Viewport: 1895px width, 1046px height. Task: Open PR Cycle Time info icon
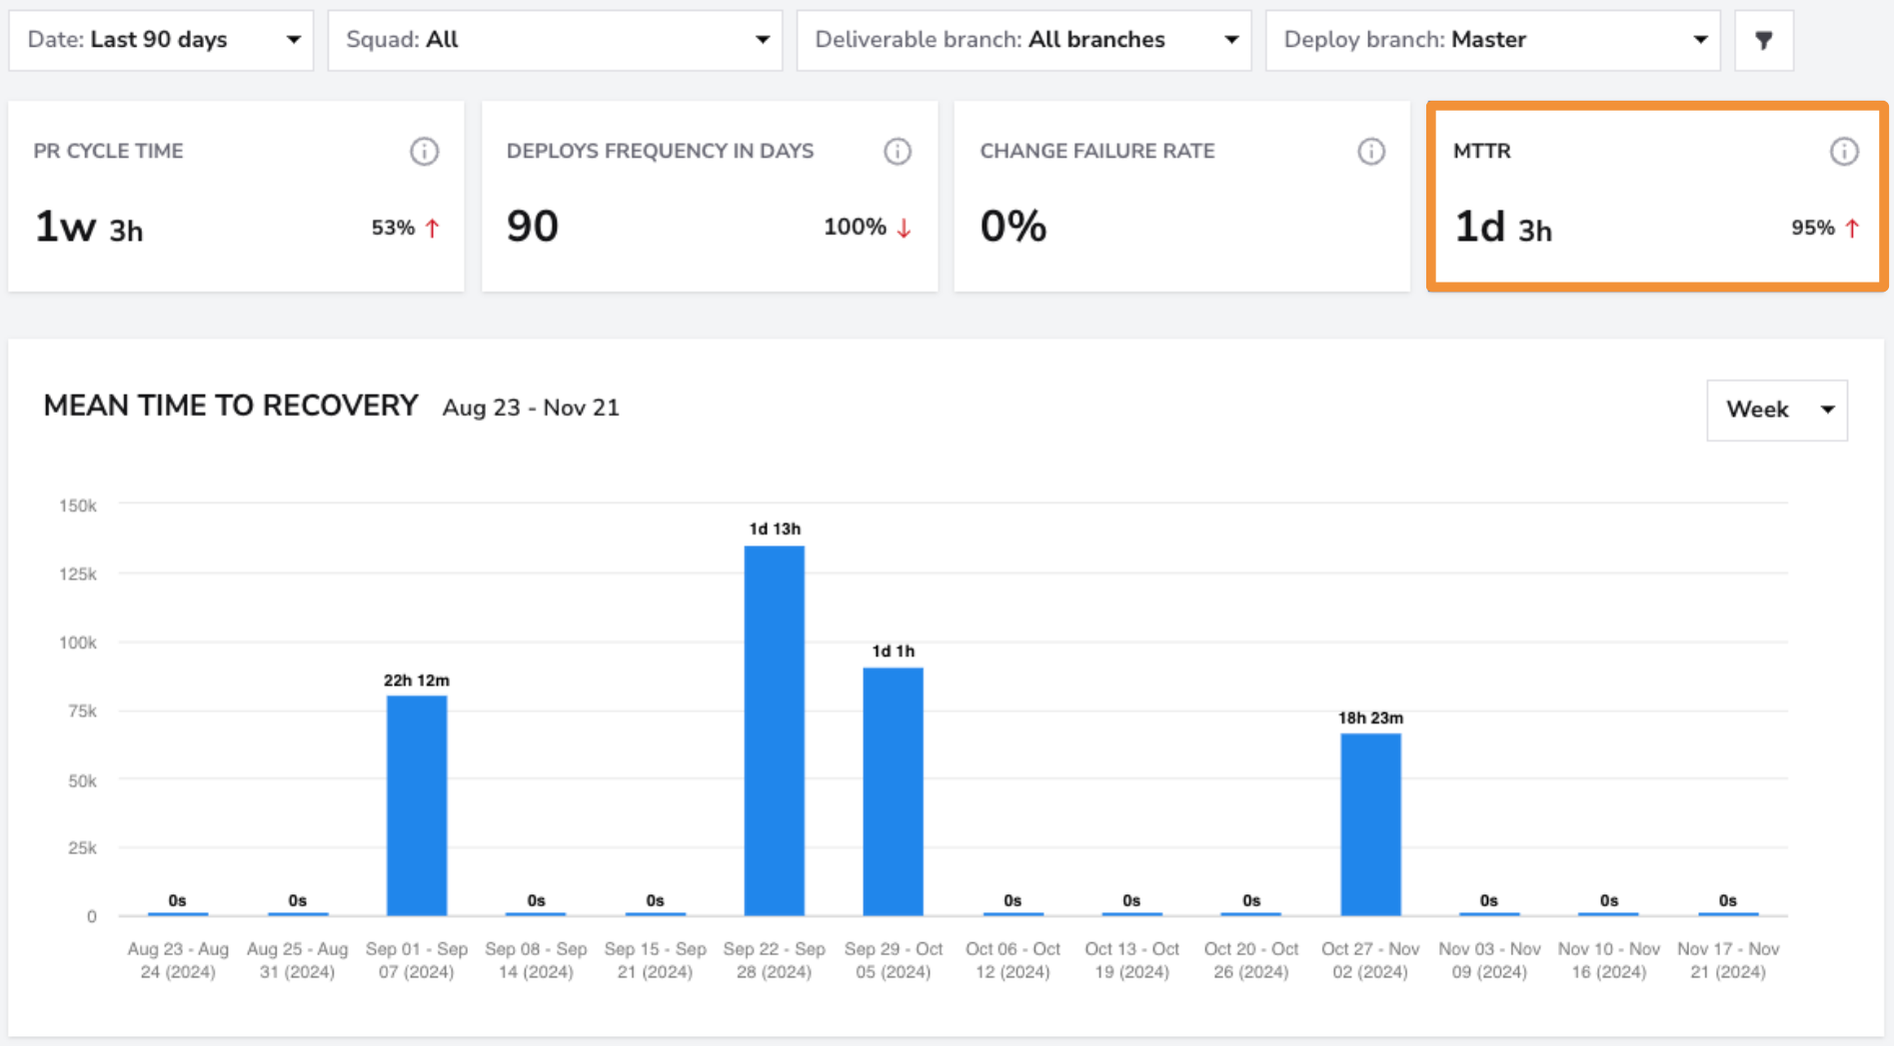pyautogui.click(x=424, y=151)
